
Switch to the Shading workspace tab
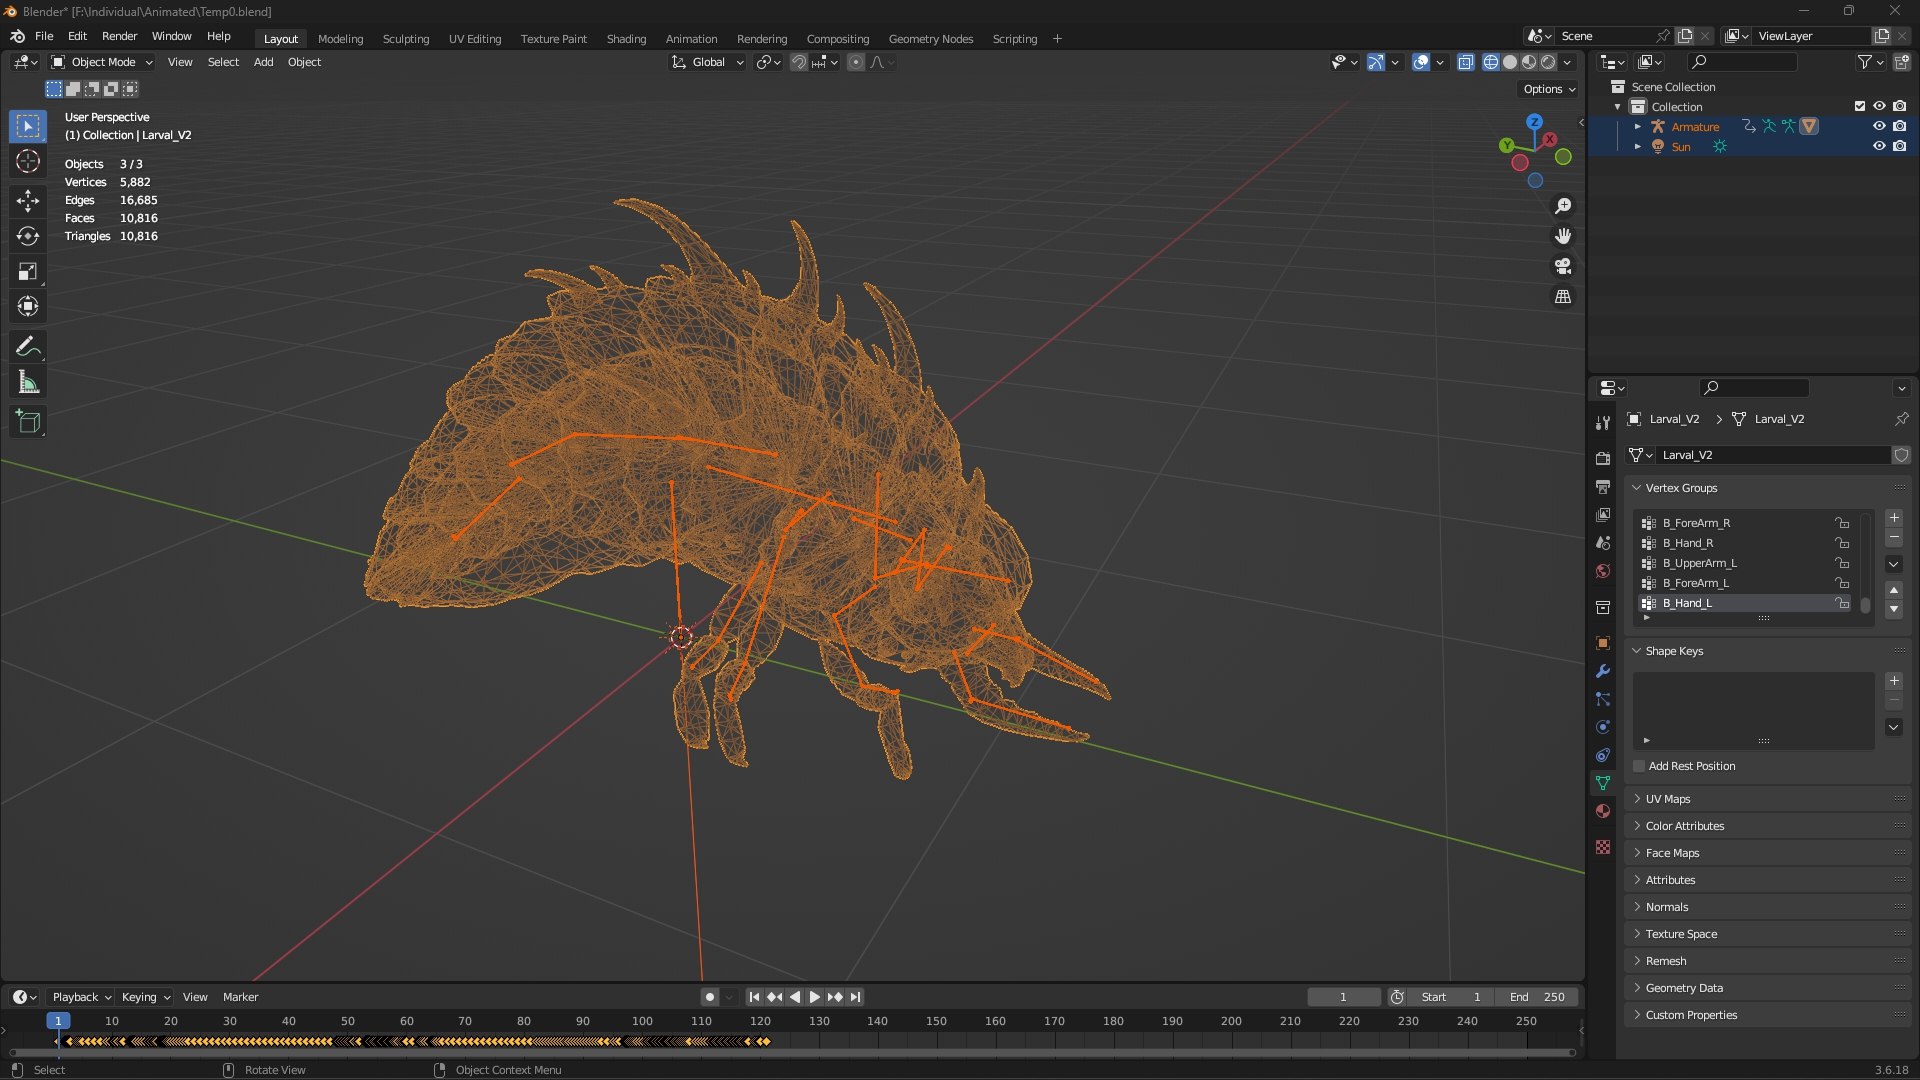(626, 39)
